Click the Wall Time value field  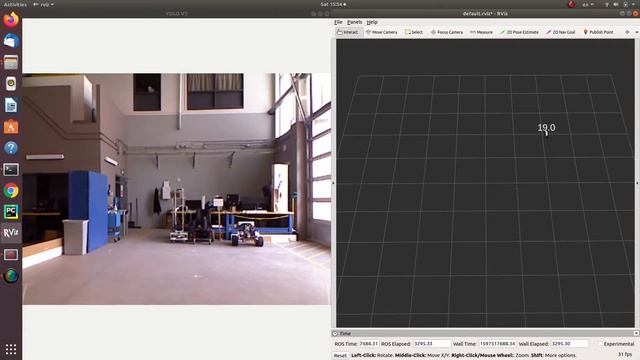tap(497, 344)
